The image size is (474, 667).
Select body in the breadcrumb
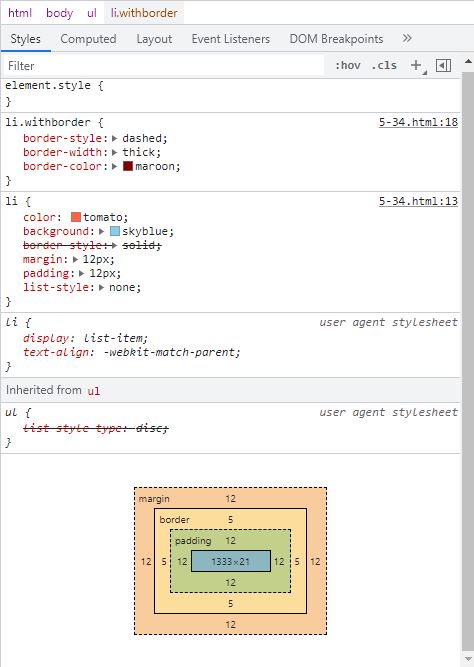pos(60,13)
